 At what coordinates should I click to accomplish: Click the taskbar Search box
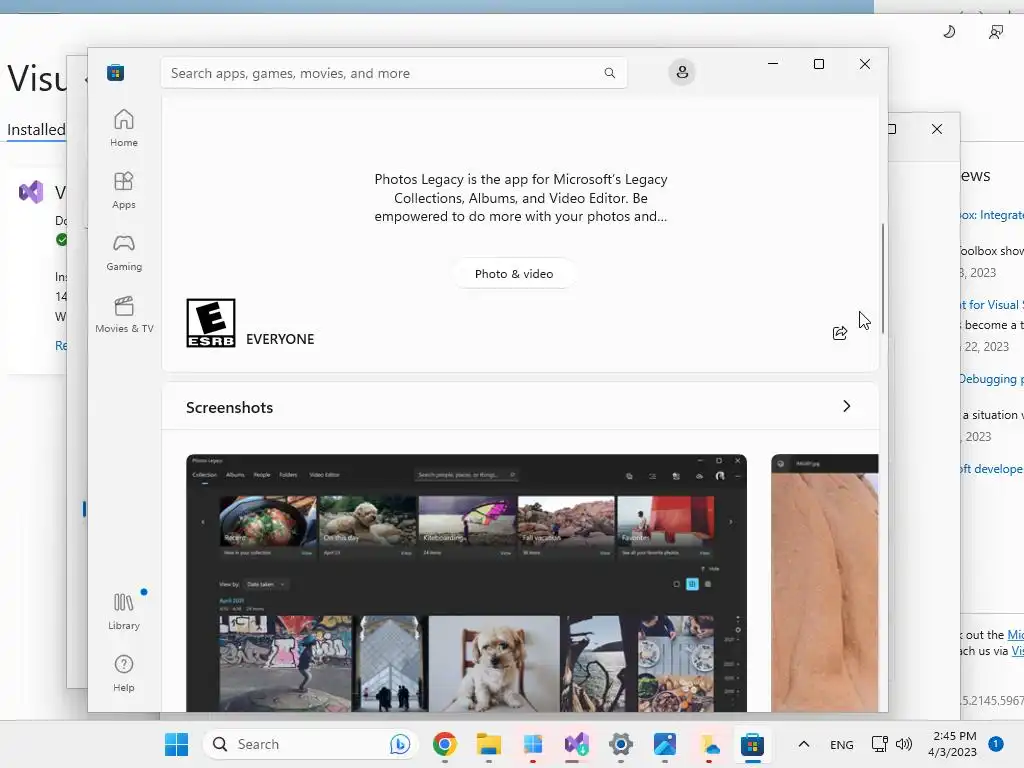[x=310, y=744]
